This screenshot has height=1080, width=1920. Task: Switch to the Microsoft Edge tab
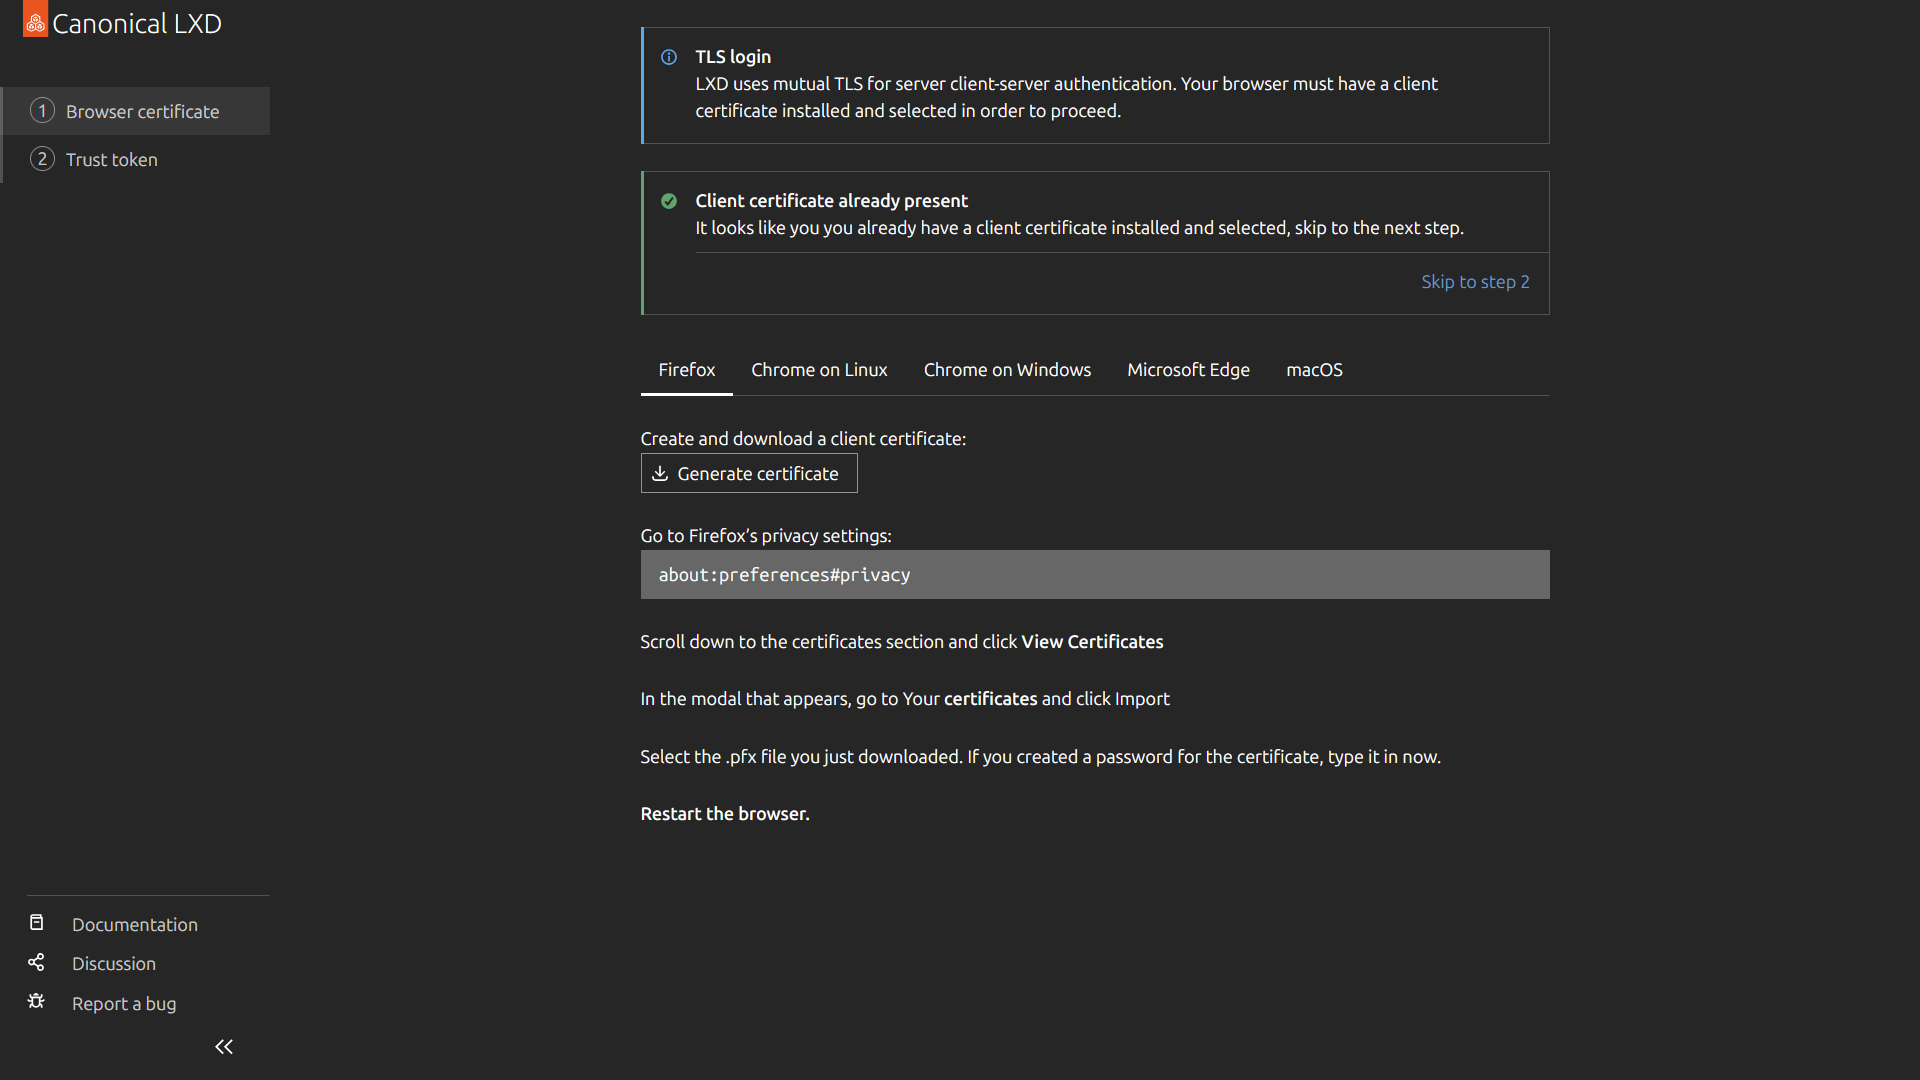click(1188, 370)
